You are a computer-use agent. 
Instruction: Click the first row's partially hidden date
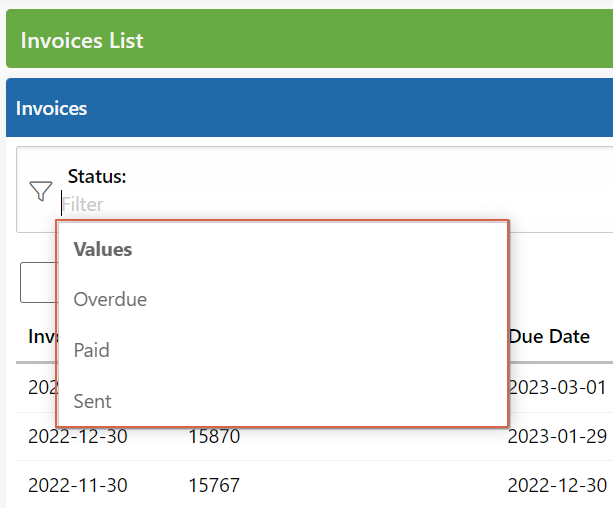(x=43, y=388)
